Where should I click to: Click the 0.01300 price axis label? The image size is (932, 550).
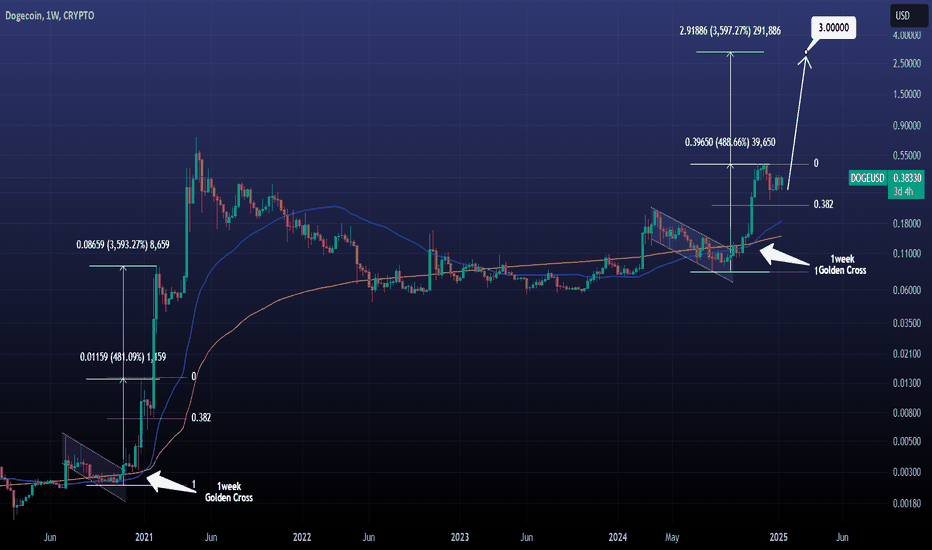tap(907, 383)
